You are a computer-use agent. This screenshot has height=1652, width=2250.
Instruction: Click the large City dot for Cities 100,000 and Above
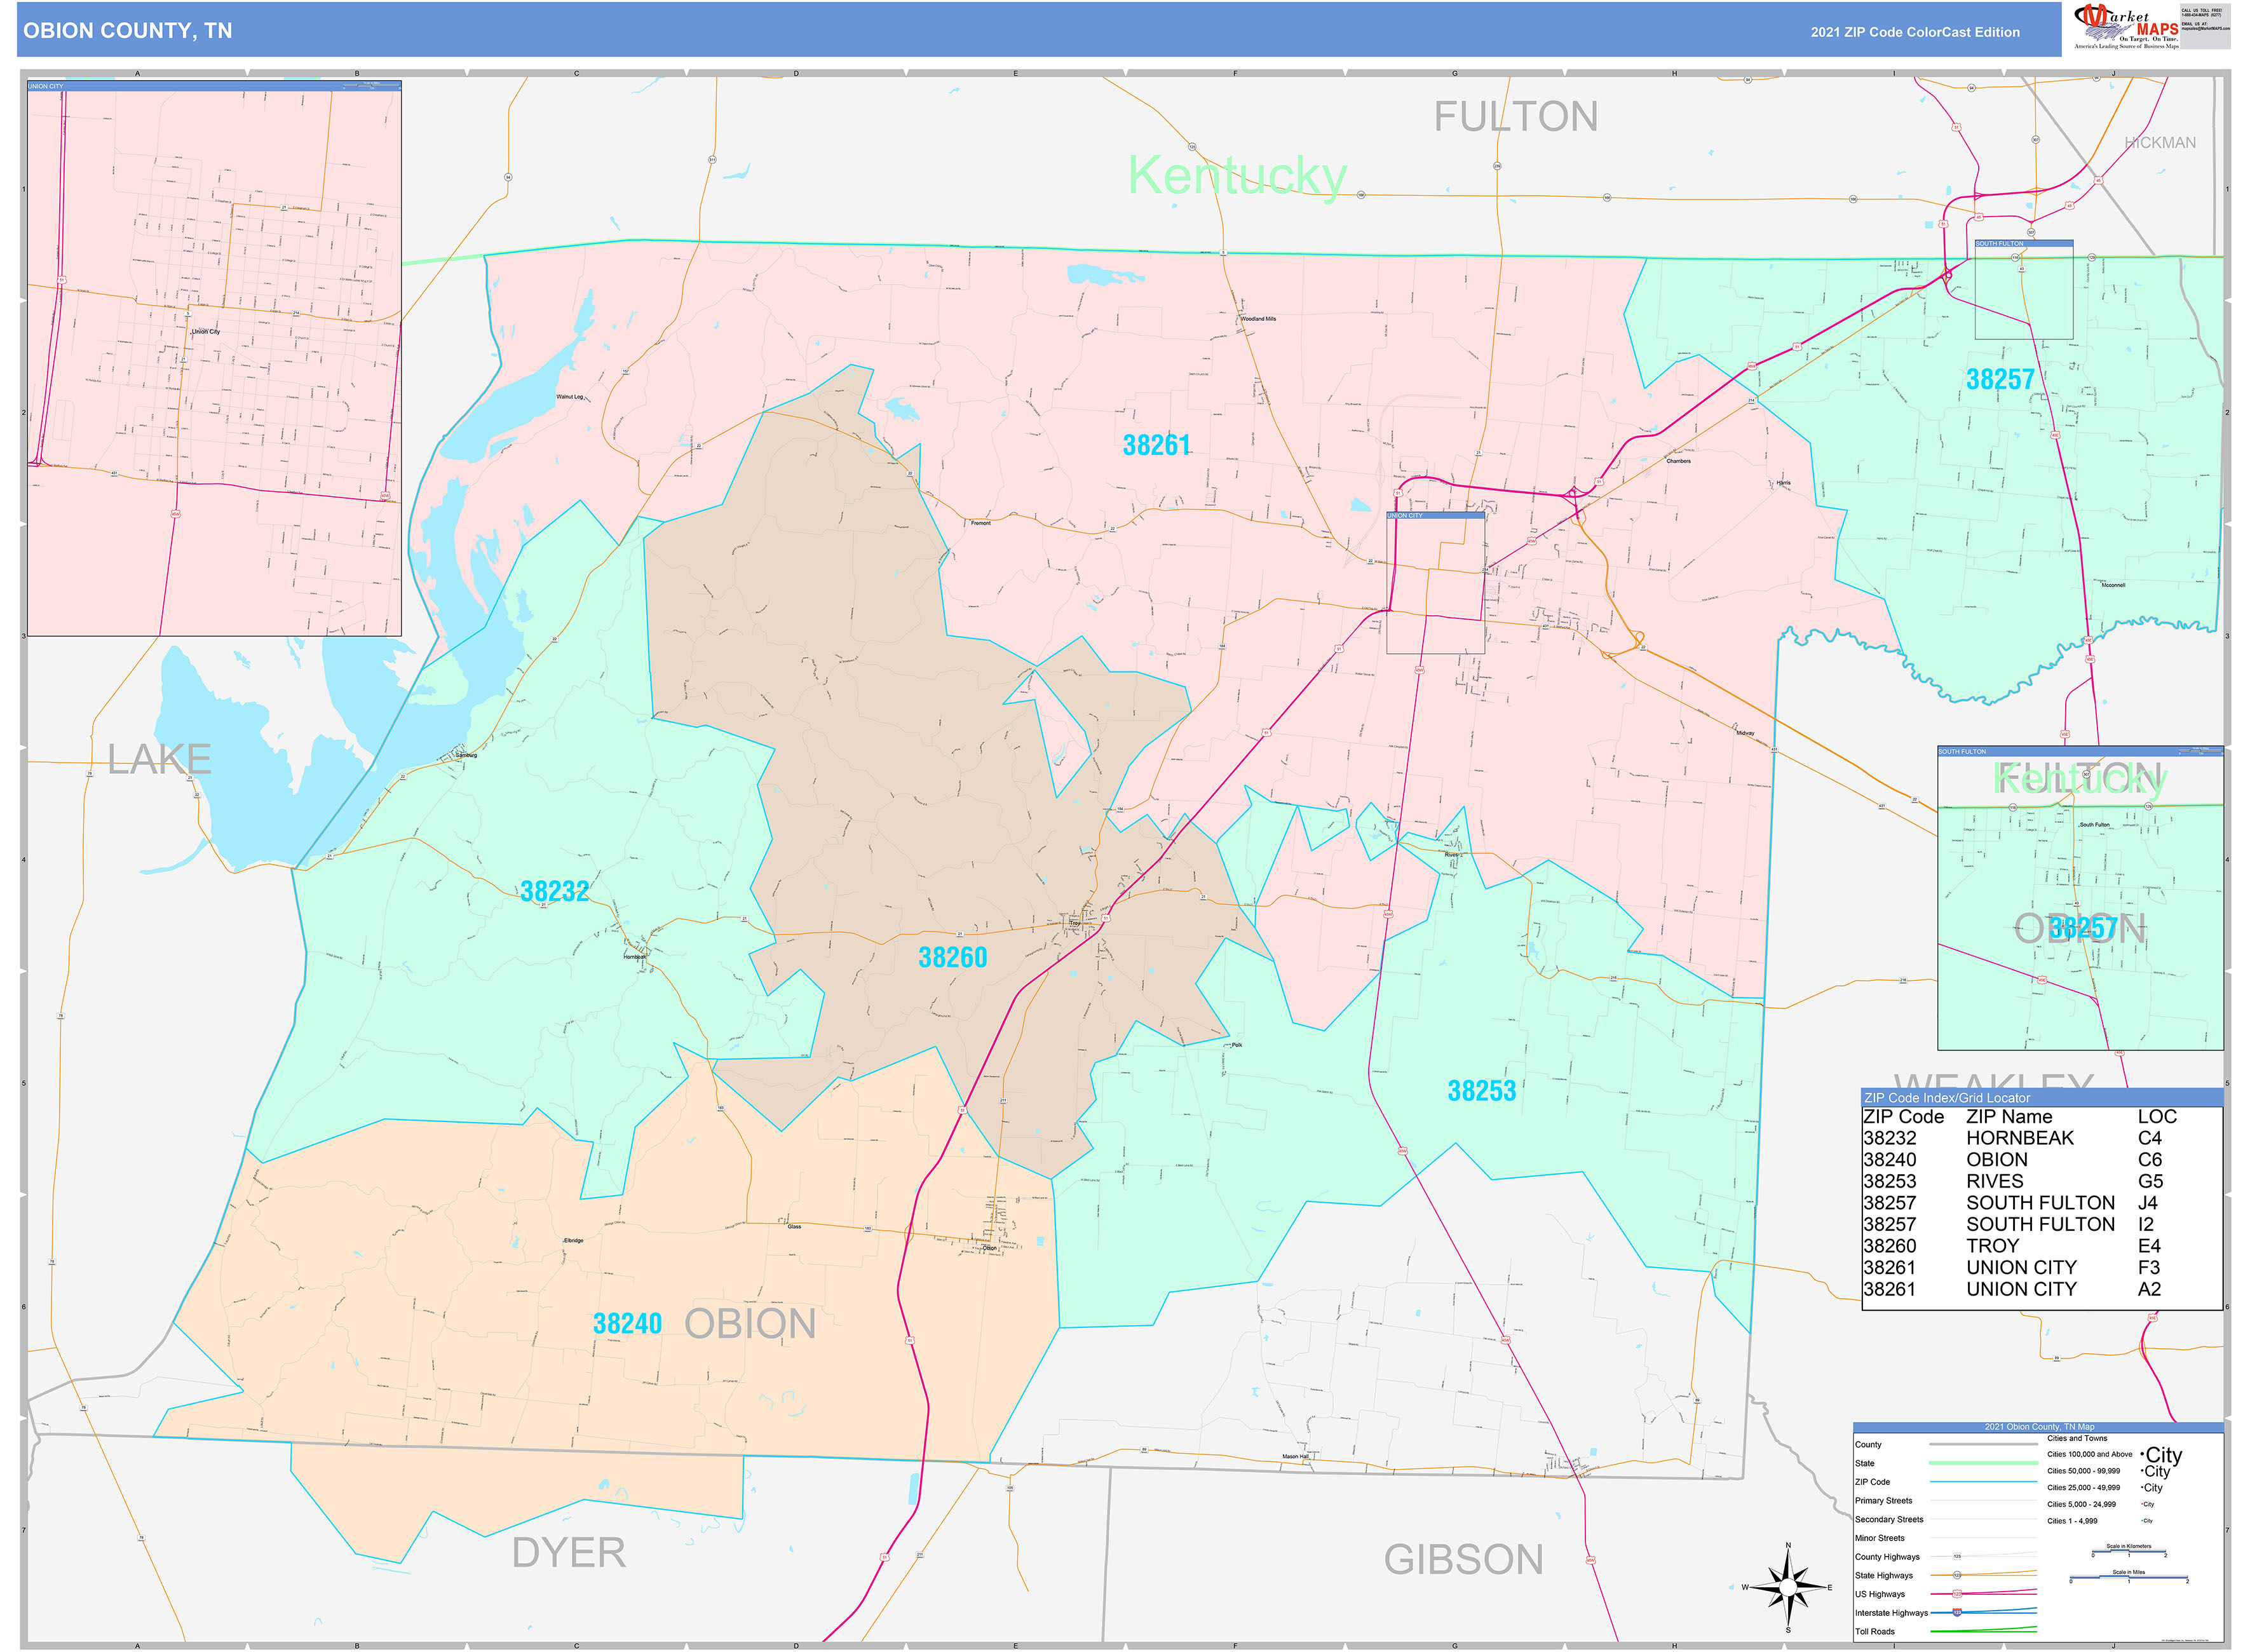2142,1455
